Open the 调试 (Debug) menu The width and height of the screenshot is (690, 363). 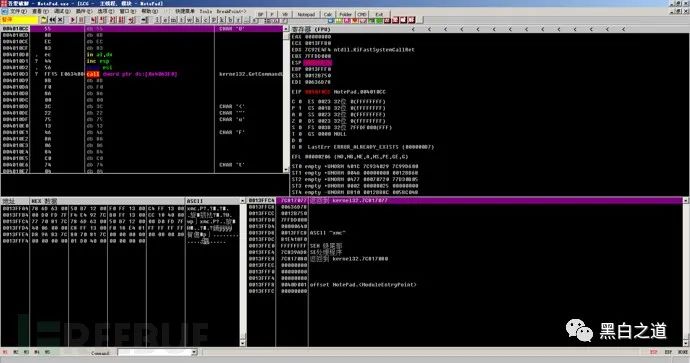[63, 11]
